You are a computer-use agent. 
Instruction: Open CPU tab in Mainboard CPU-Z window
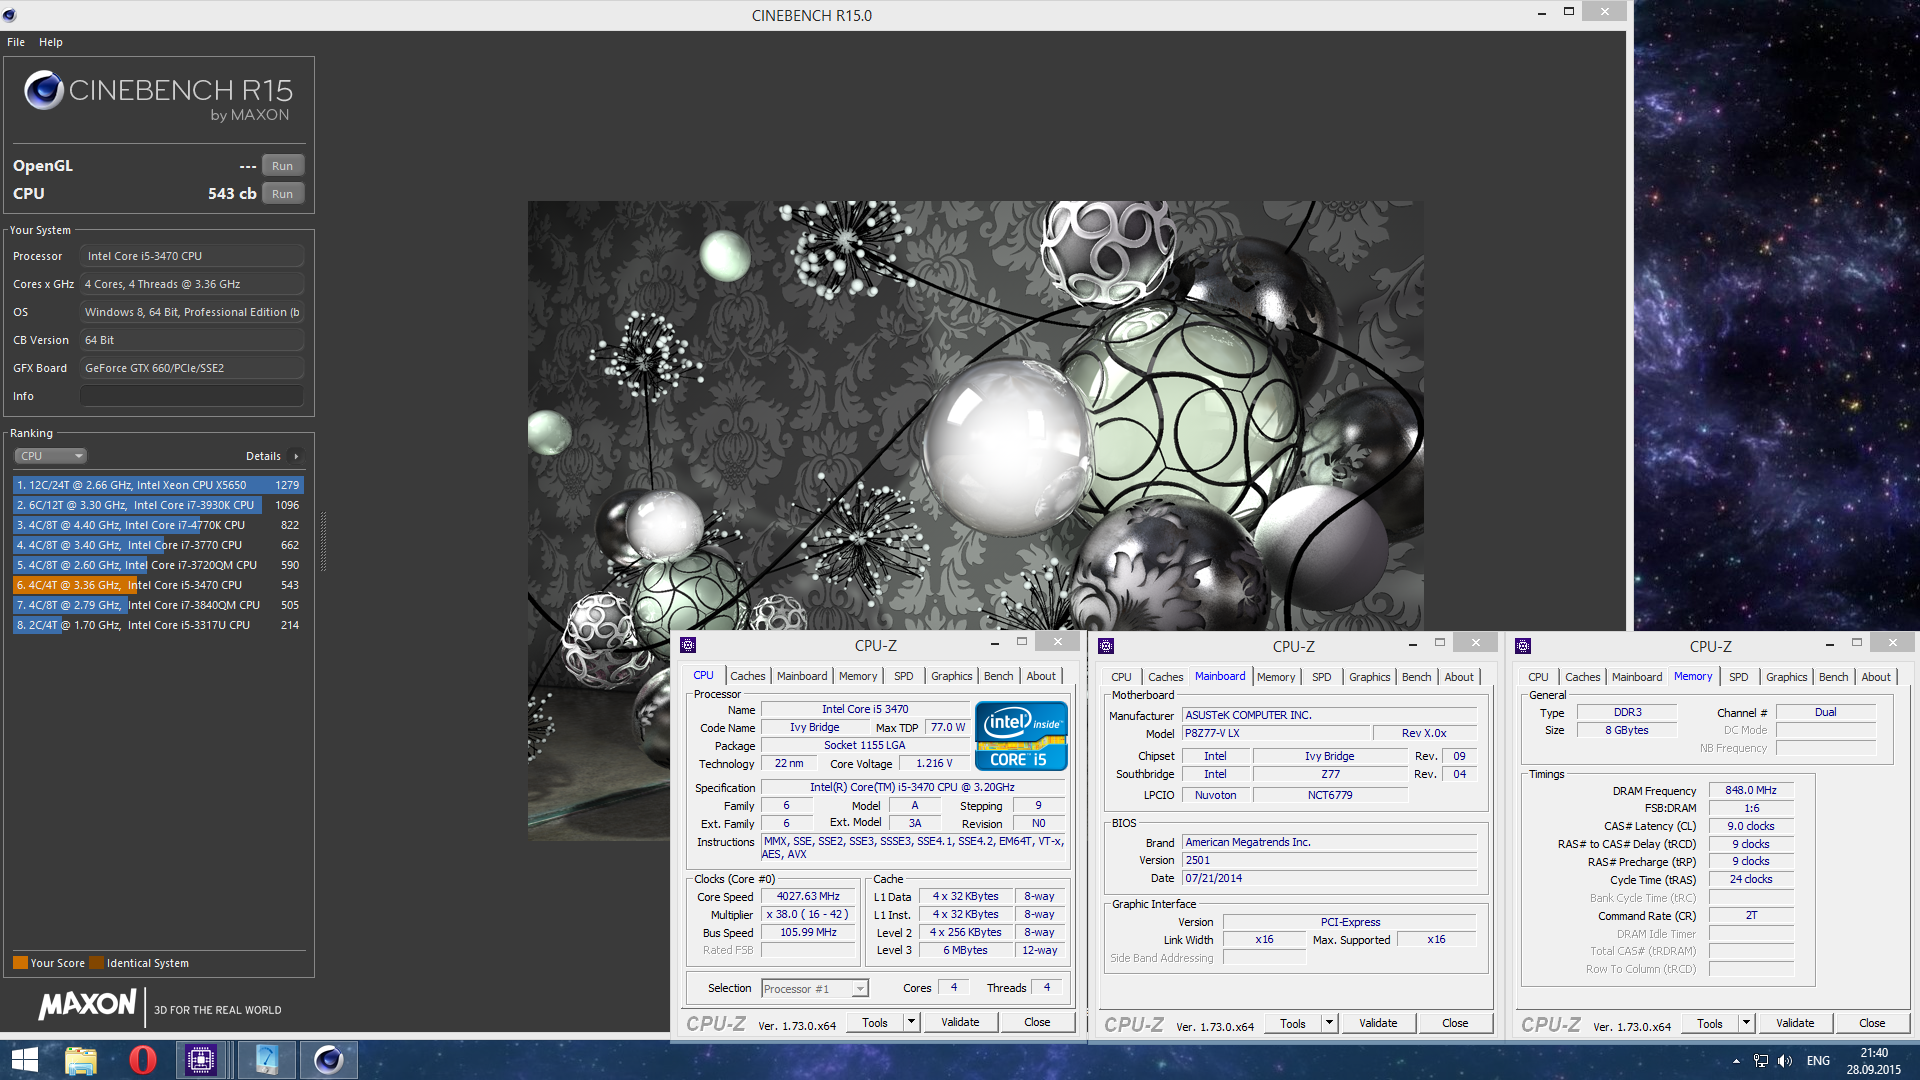[1121, 677]
